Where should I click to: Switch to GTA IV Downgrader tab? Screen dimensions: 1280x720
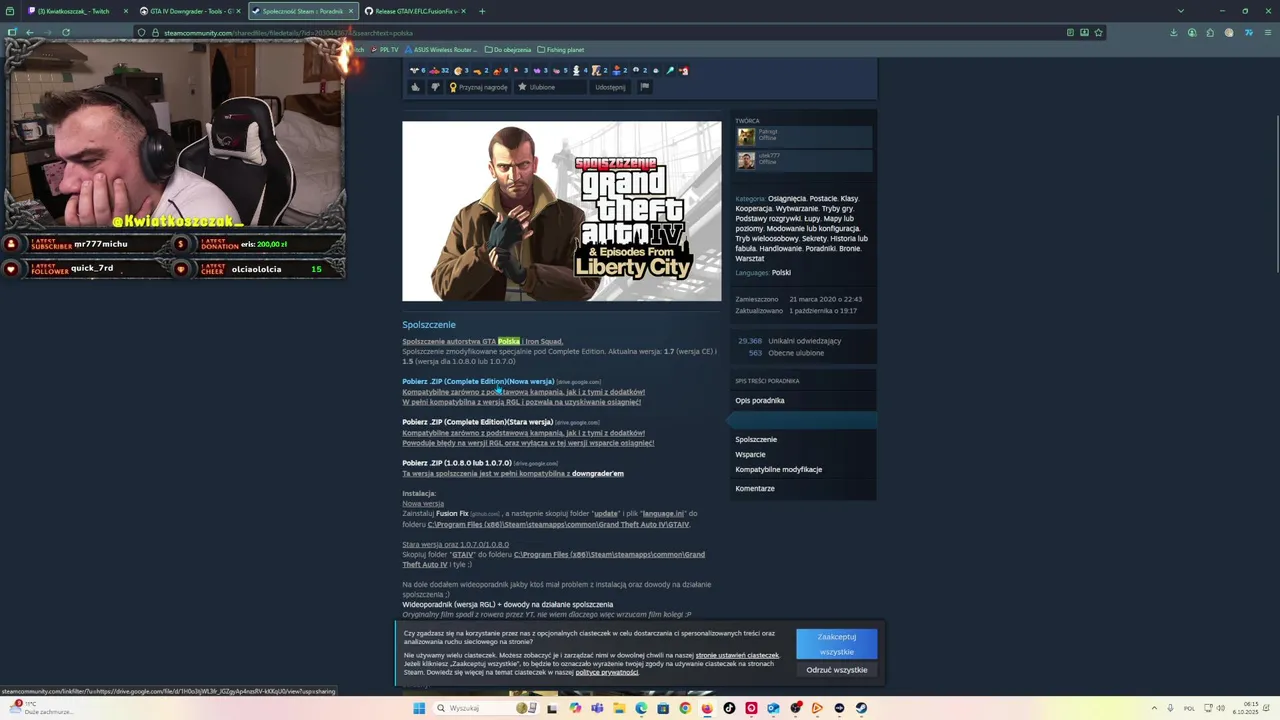click(190, 11)
